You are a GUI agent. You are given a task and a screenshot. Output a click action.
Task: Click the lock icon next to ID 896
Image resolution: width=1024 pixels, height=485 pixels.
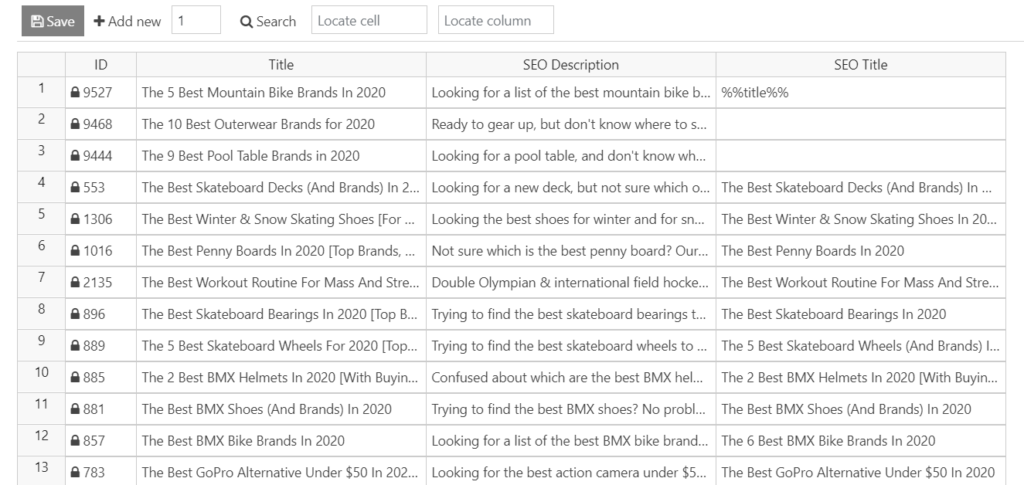[x=75, y=314]
